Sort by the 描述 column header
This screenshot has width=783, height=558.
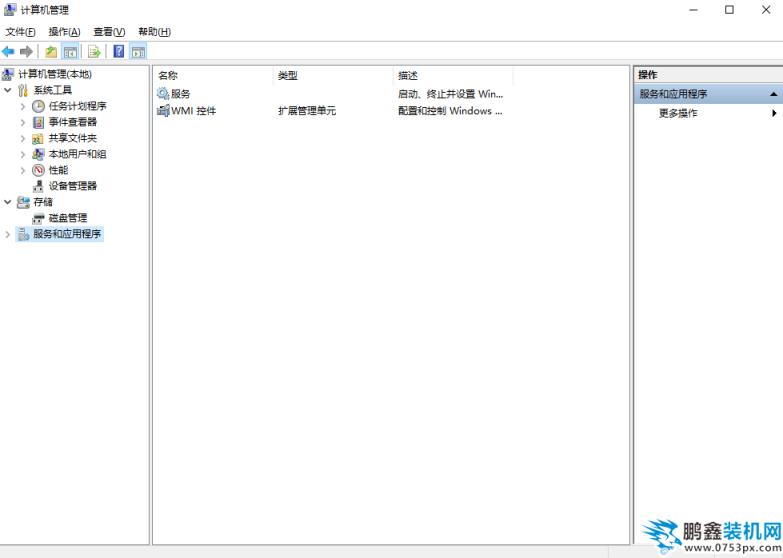click(x=453, y=75)
